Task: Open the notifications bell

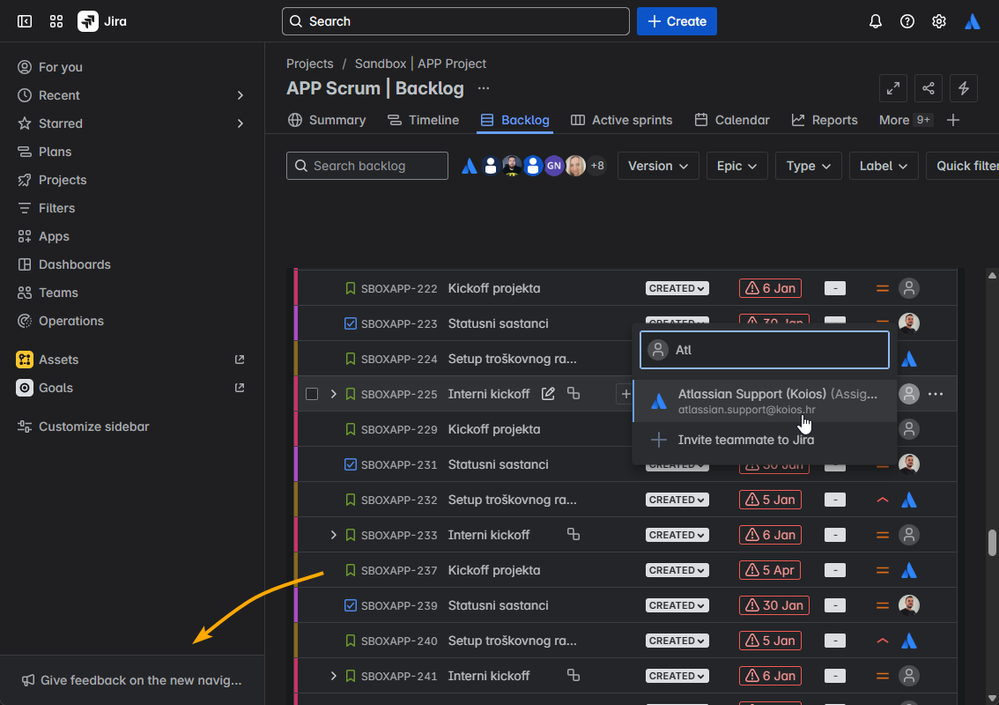Action: click(x=875, y=21)
